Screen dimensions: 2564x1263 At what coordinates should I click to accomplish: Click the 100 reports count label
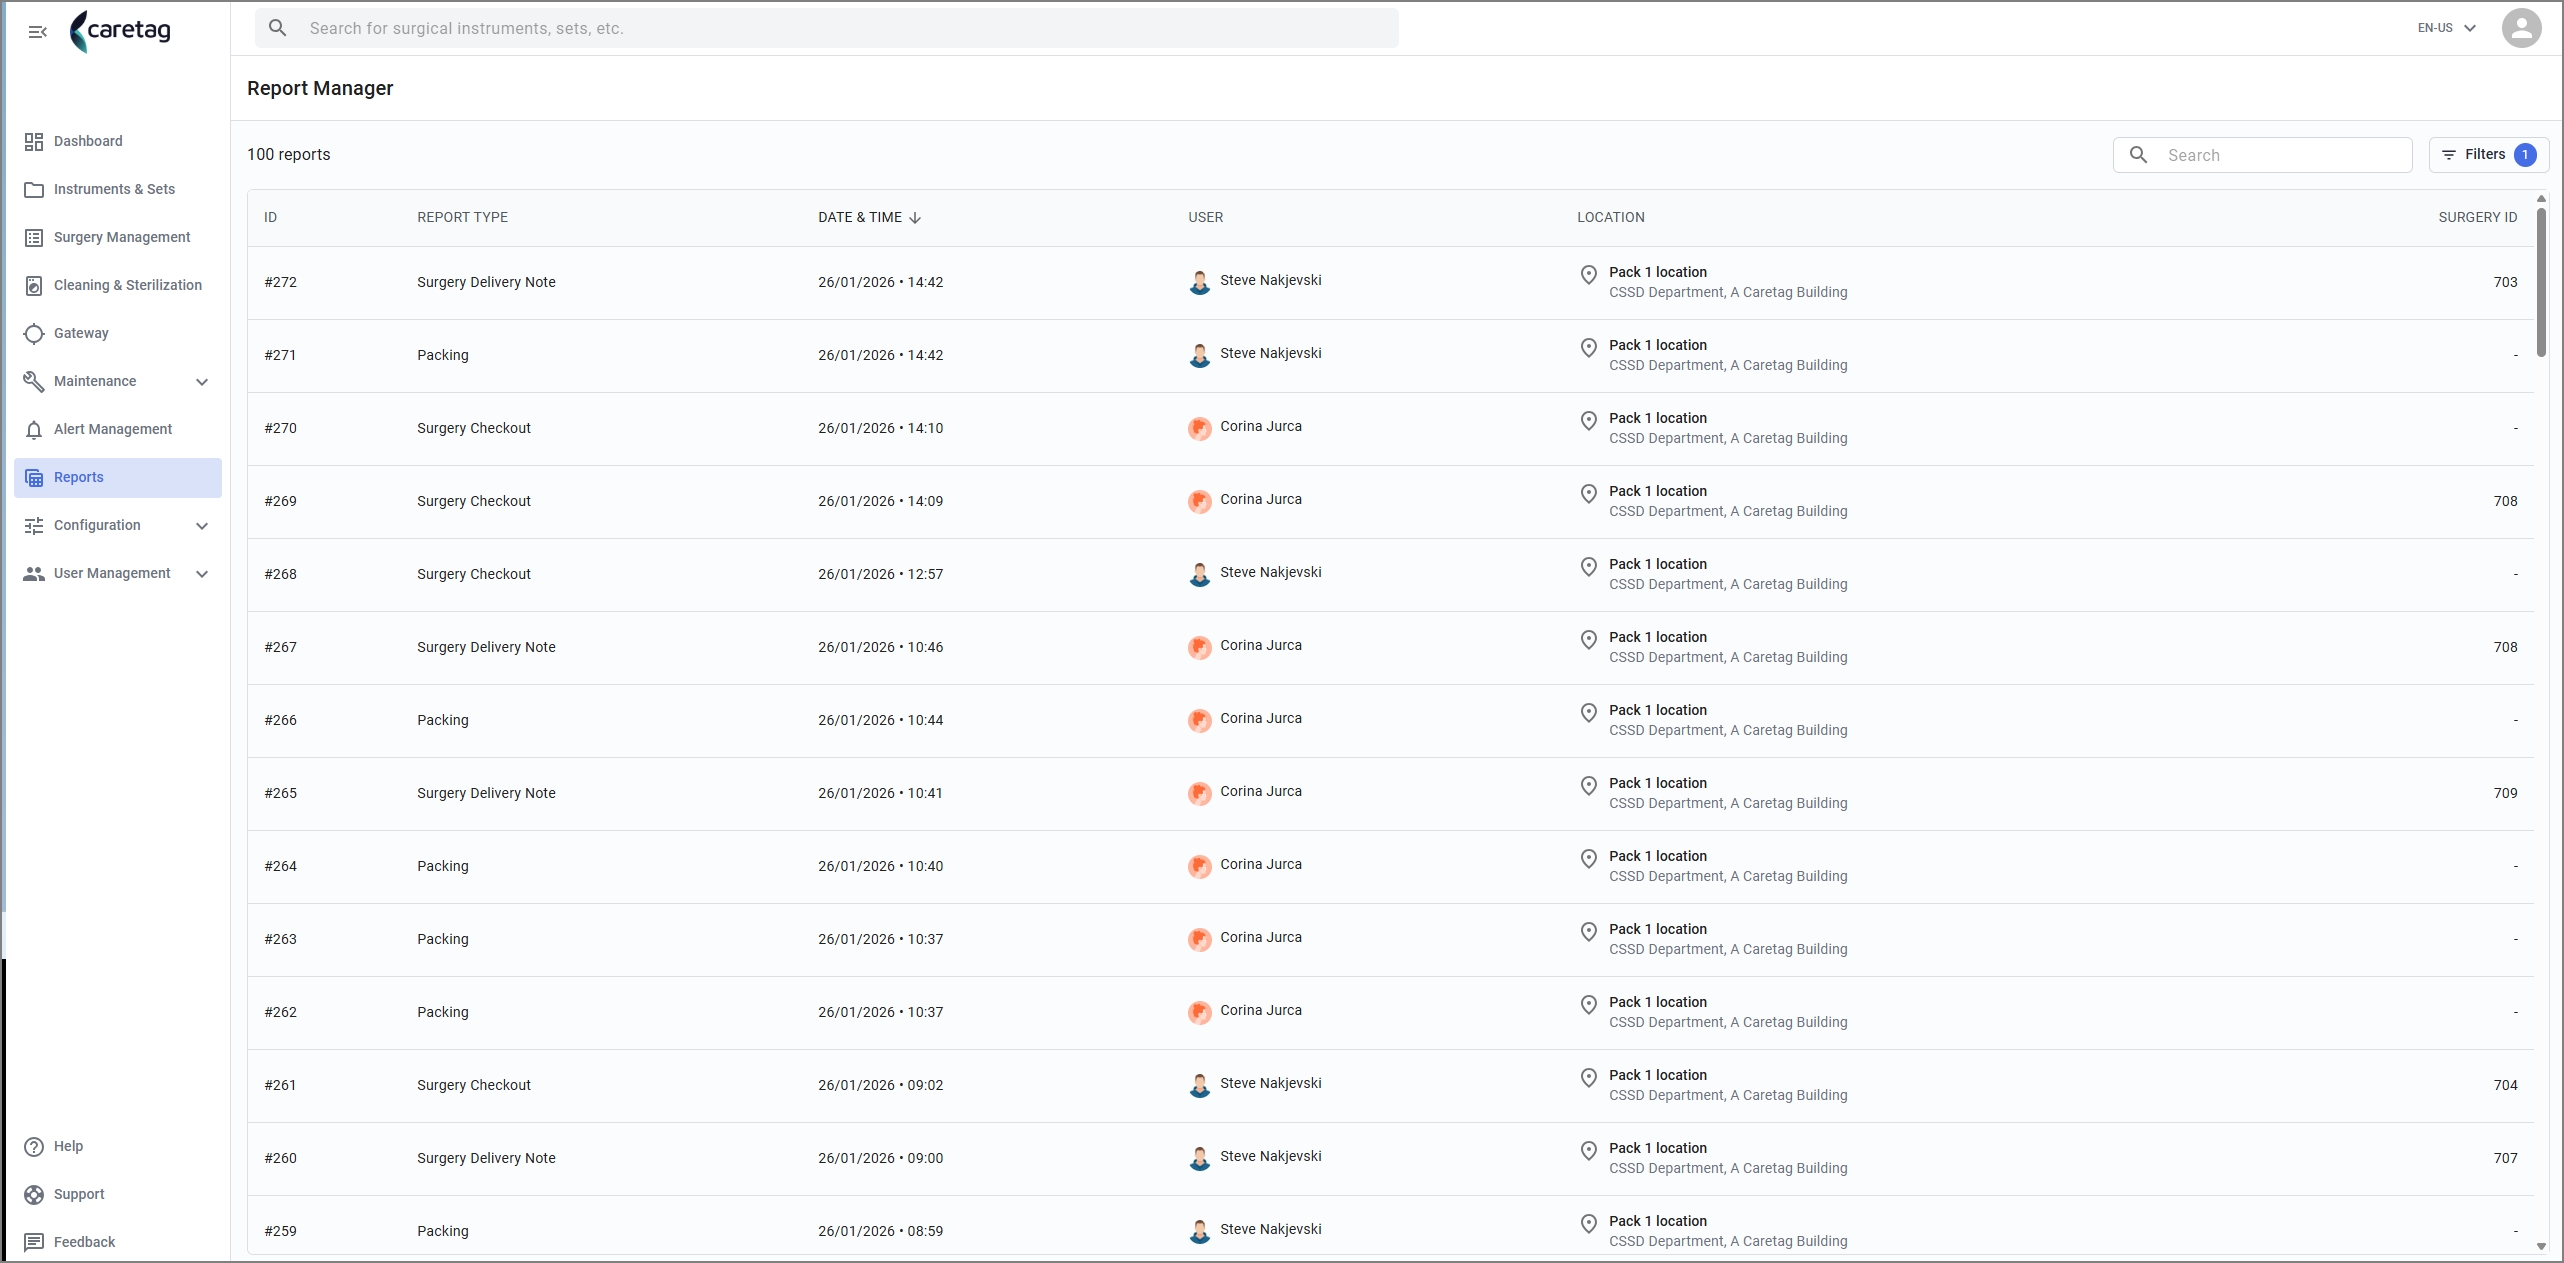coord(289,155)
